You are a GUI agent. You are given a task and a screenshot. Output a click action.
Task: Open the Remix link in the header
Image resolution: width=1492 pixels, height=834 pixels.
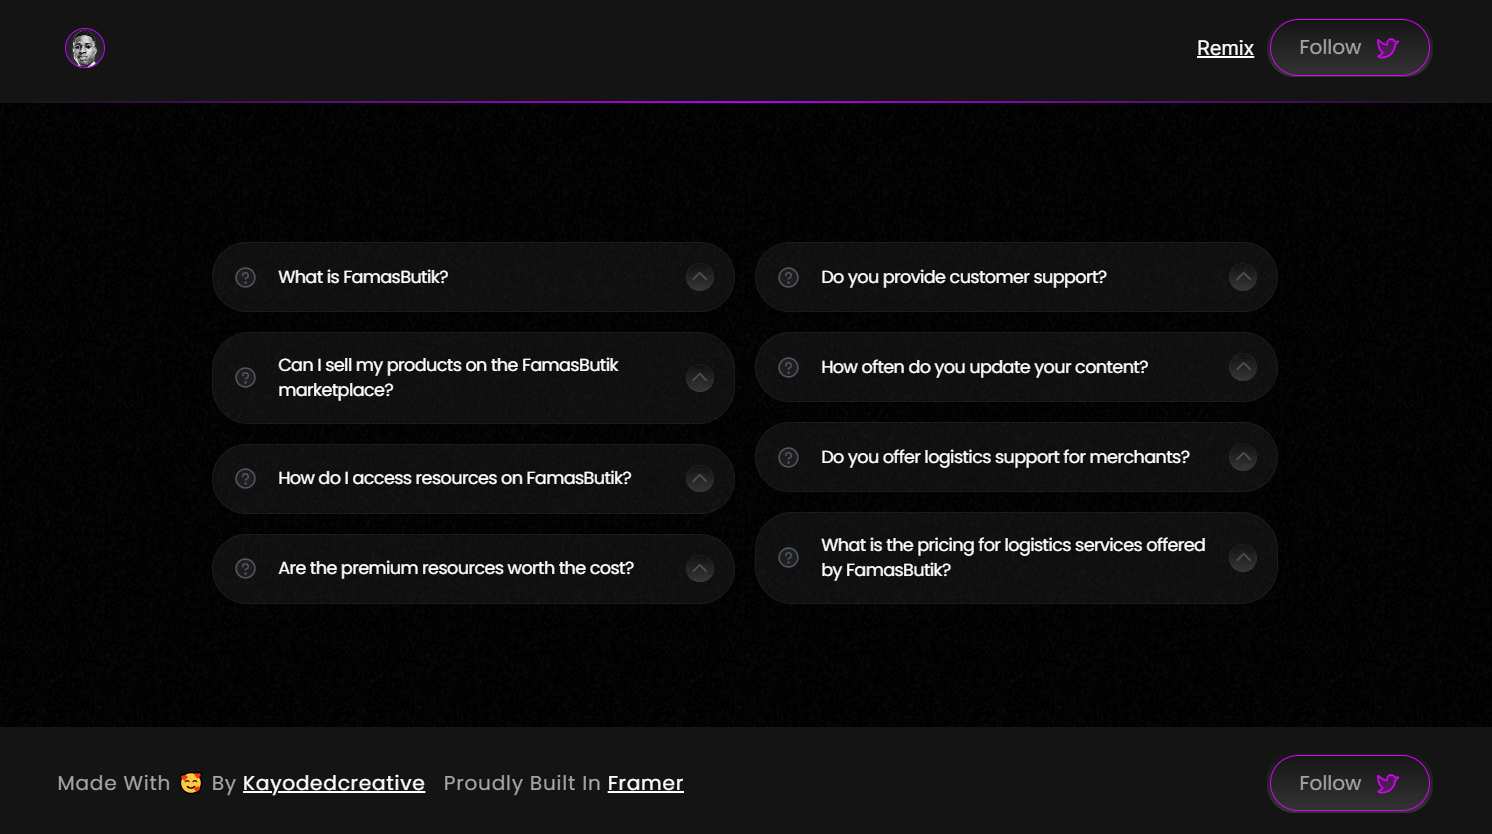coord(1225,48)
